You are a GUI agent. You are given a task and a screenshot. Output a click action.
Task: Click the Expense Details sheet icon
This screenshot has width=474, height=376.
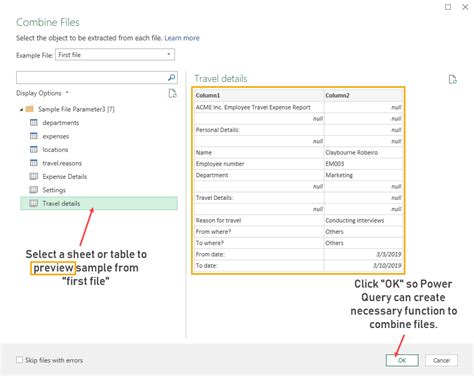coord(34,176)
